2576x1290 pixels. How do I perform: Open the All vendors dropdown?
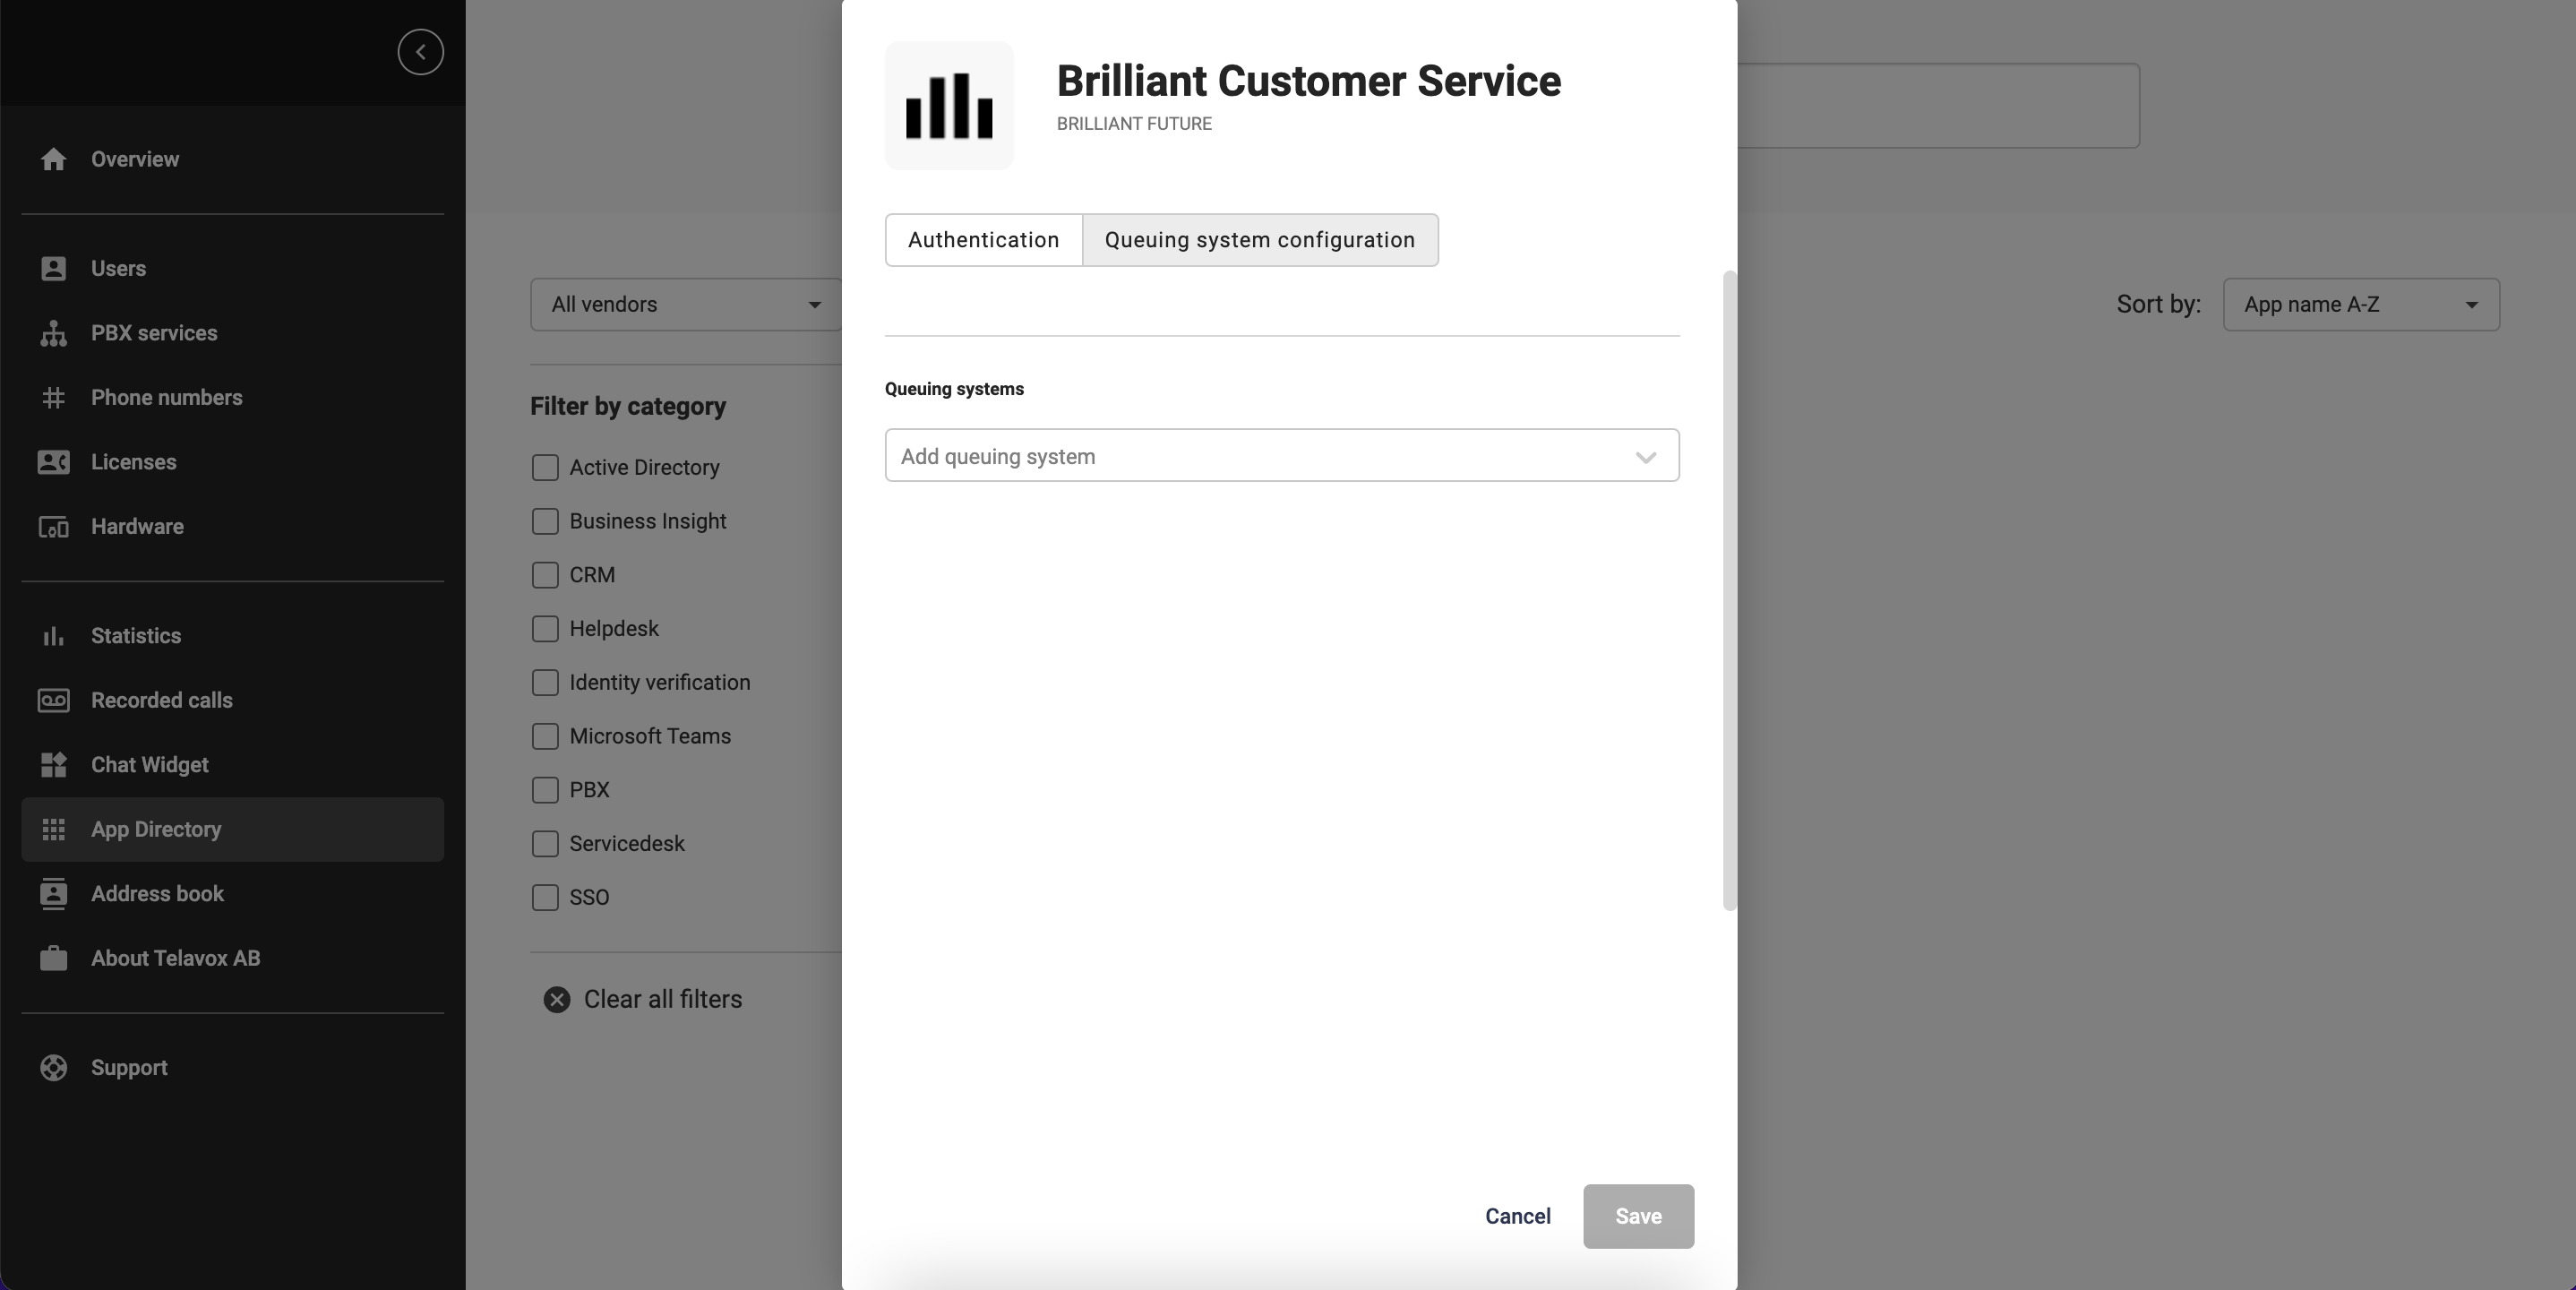[686, 305]
